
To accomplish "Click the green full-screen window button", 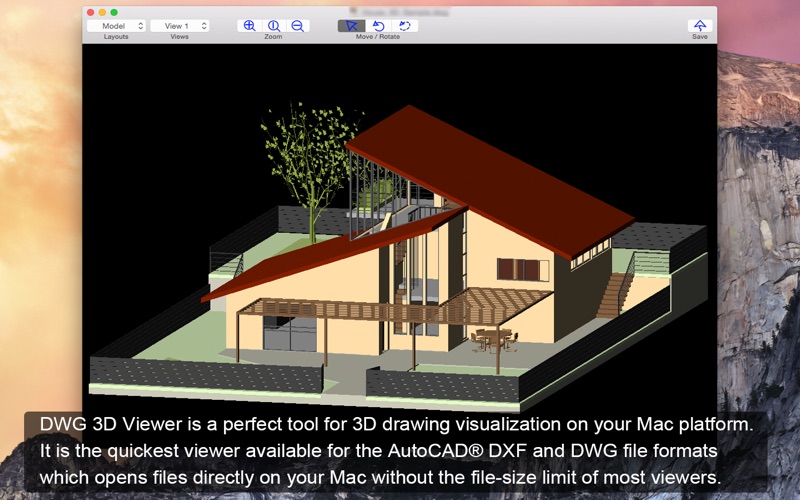I will tap(114, 12).
